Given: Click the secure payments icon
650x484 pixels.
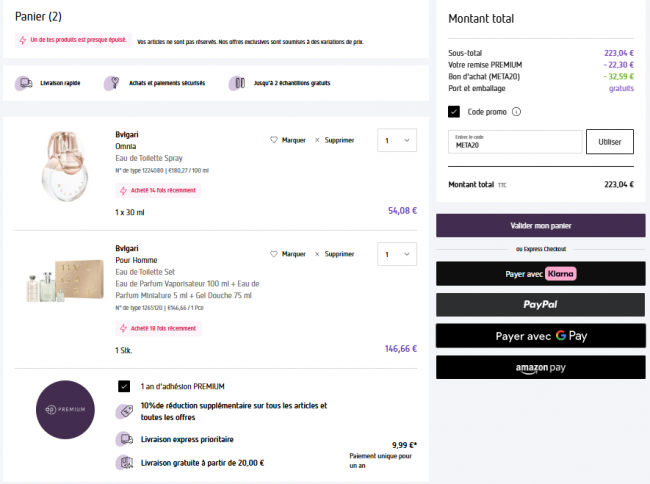Looking at the screenshot, I should 112,83.
